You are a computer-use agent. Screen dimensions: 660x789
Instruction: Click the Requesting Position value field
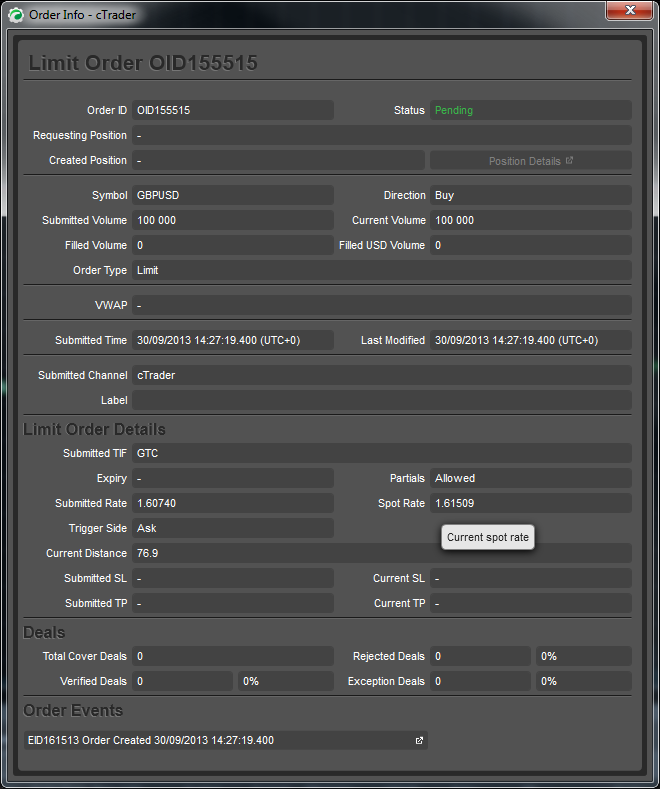point(382,135)
